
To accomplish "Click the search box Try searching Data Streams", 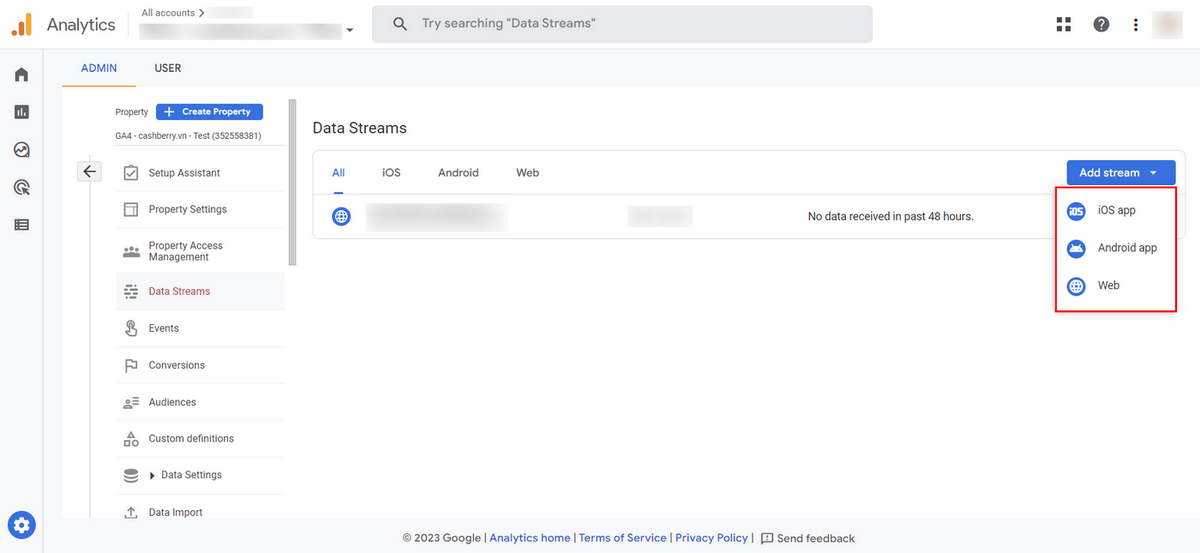I will [622, 23].
